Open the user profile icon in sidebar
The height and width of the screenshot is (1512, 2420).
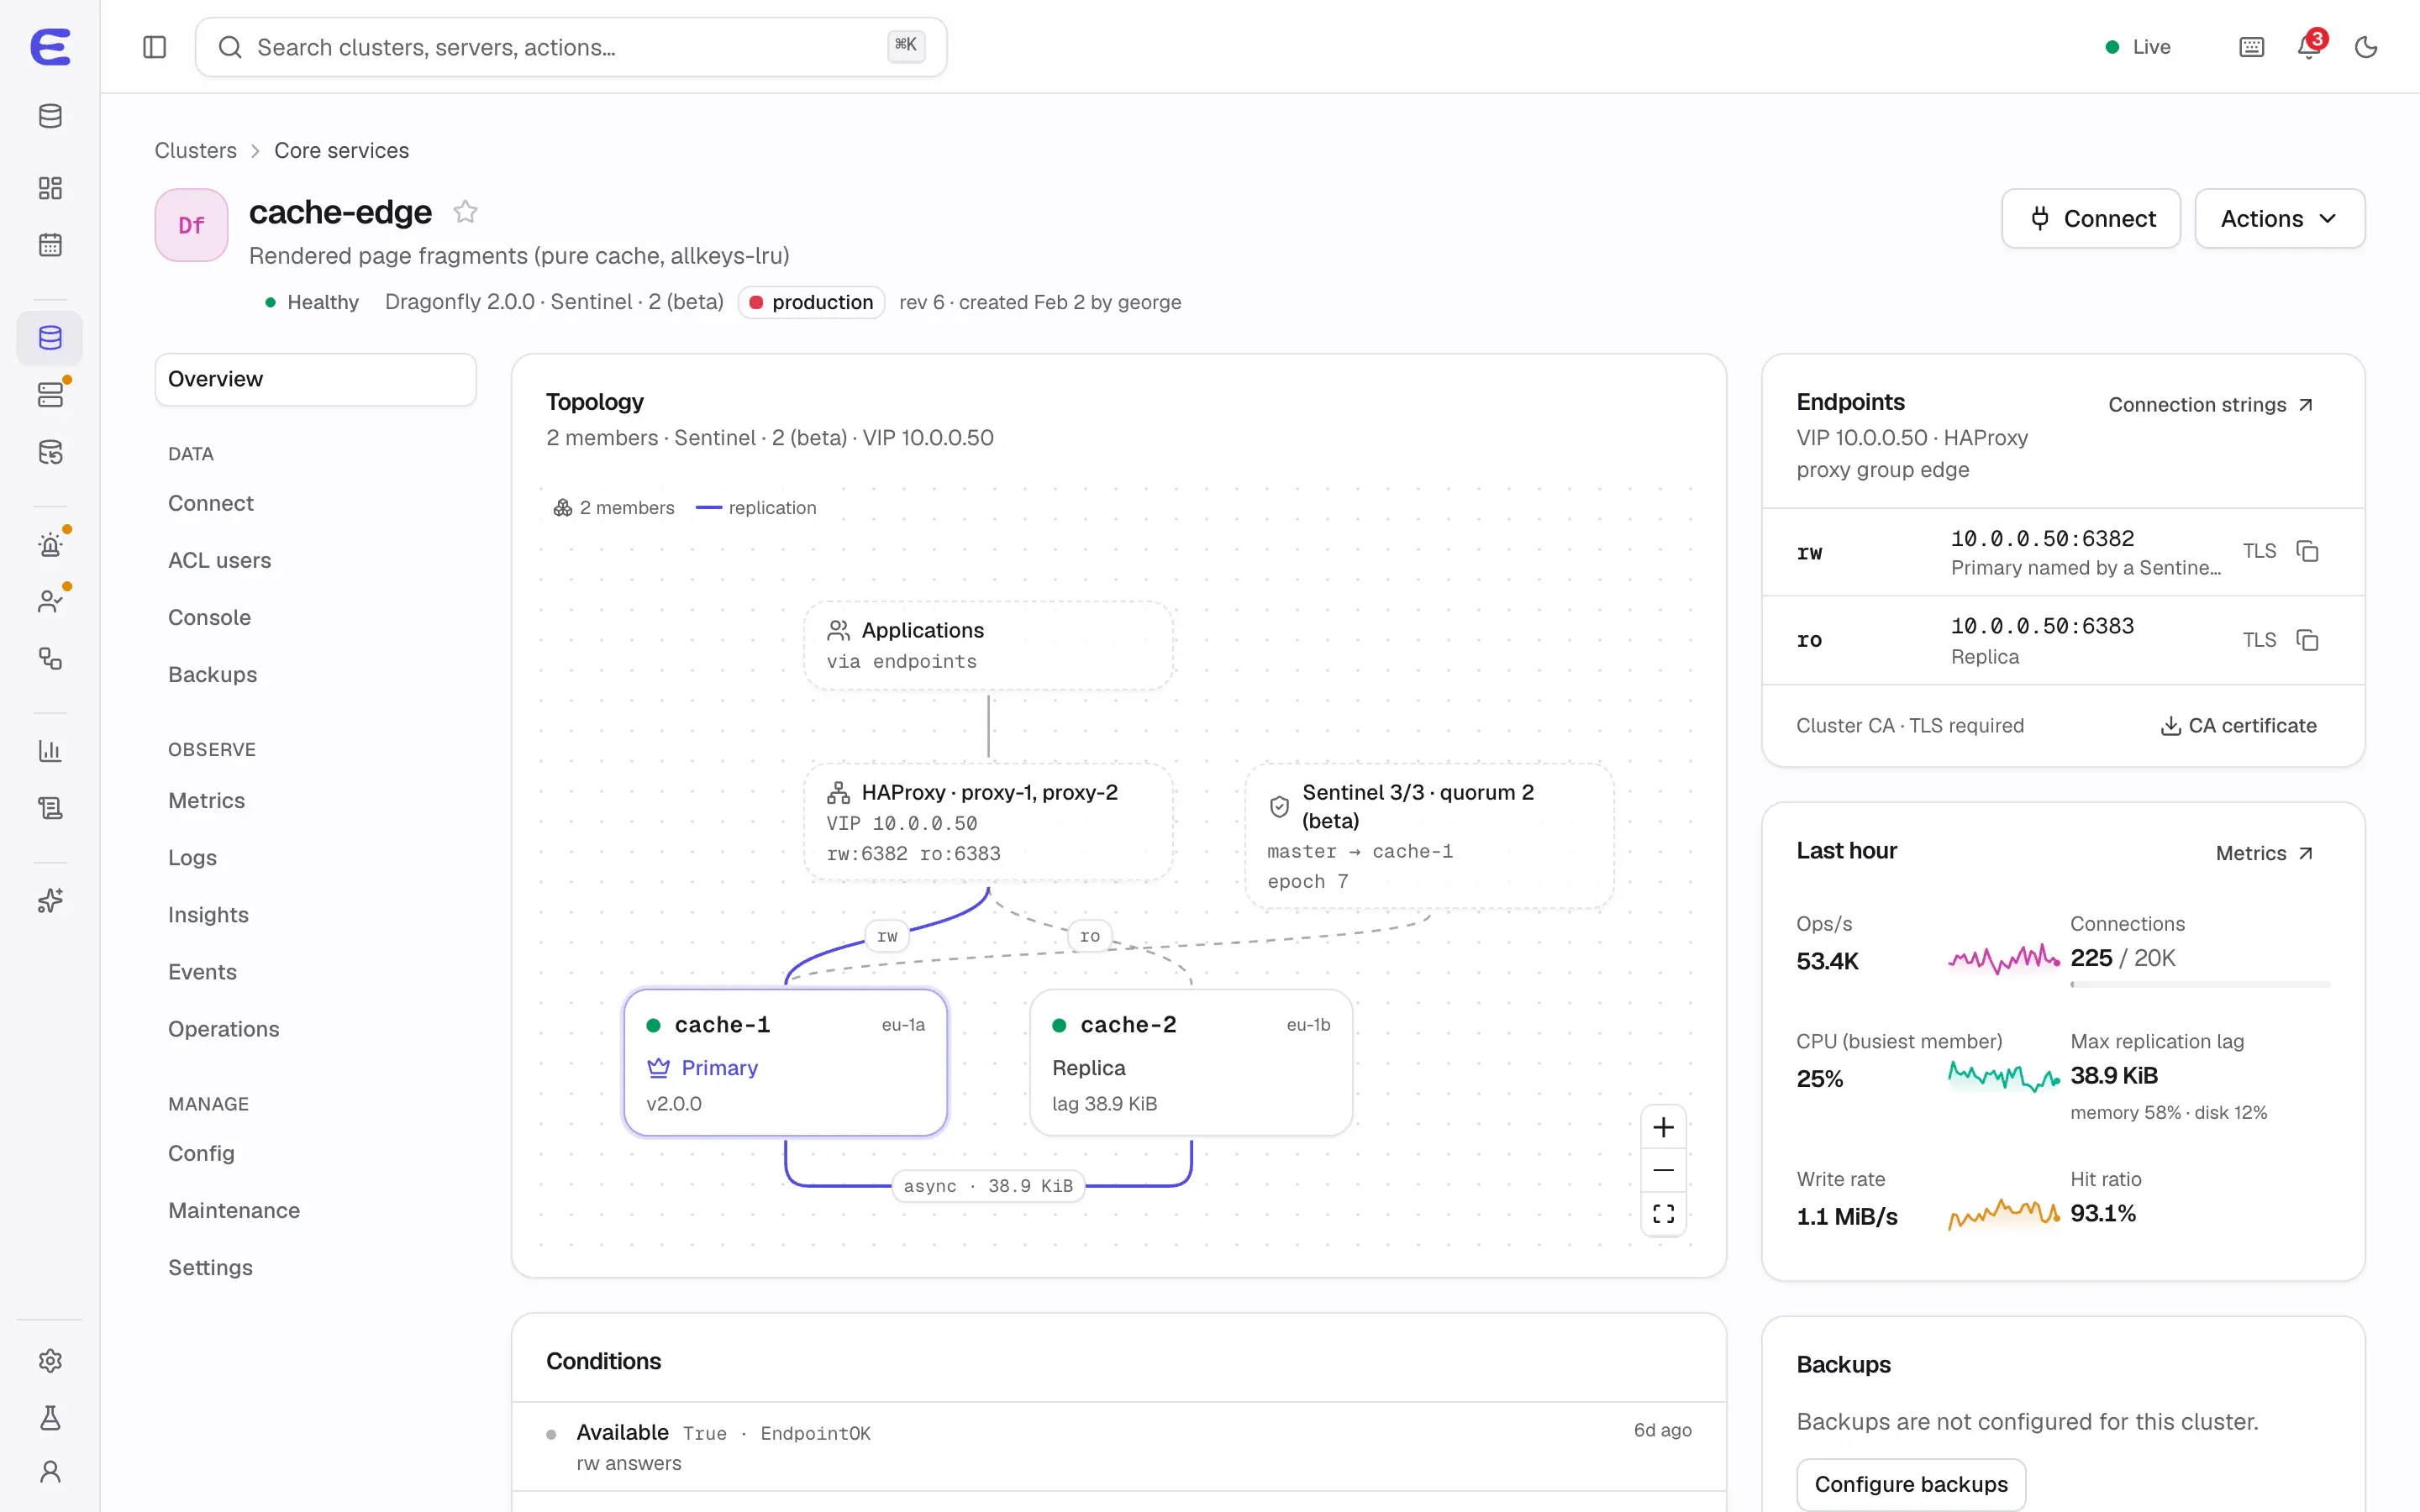point(50,1472)
